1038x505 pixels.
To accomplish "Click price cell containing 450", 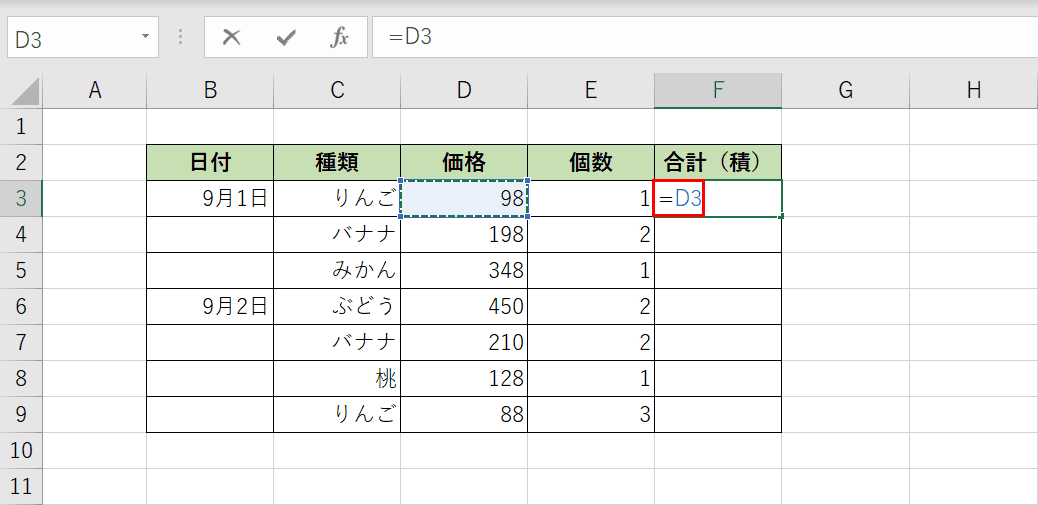I will click(464, 306).
